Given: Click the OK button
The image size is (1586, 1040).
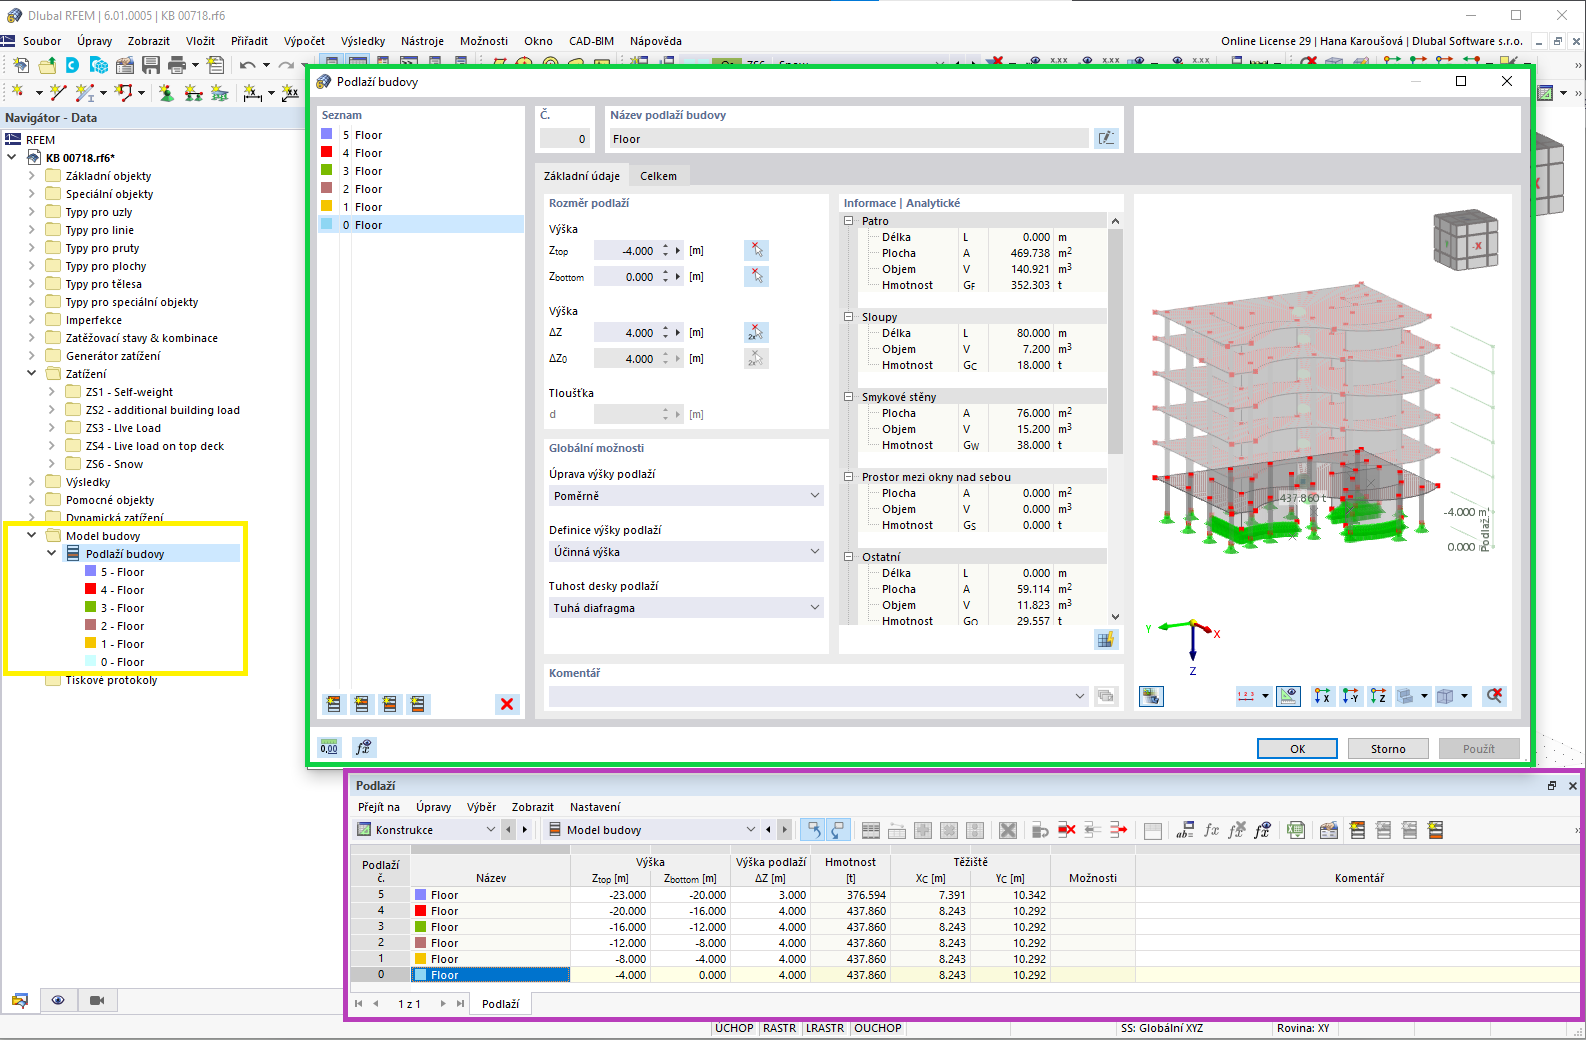Looking at the screenshot, I should coord(1297,749).
